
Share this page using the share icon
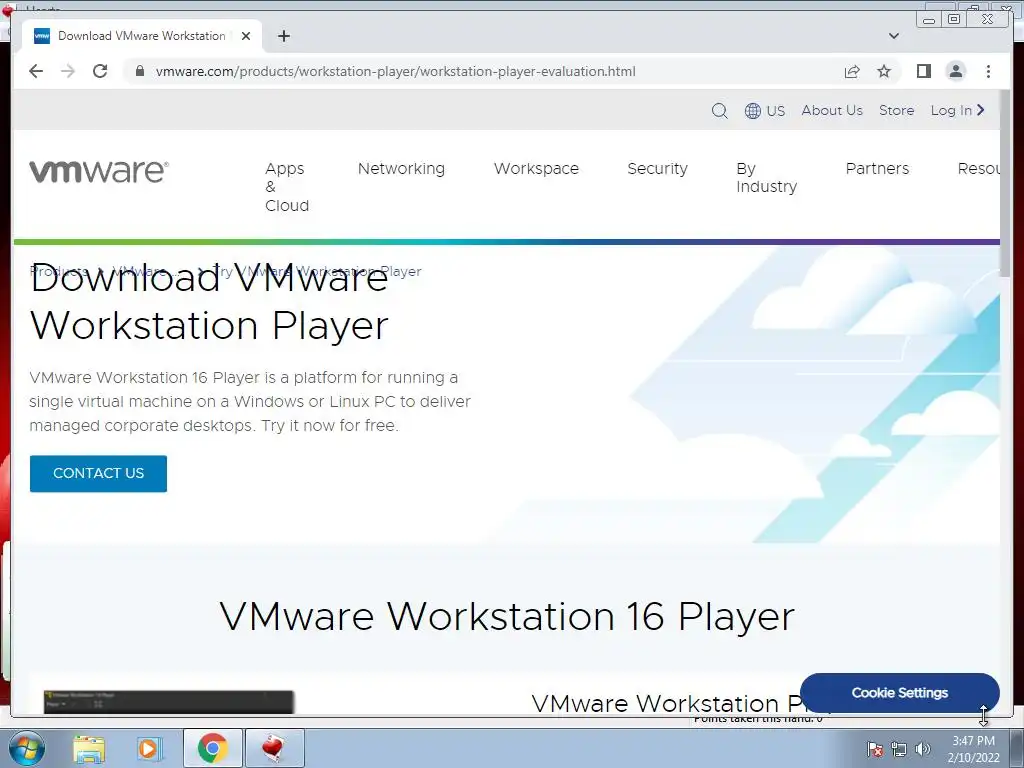pyautogui.click(x=852, y=71)
